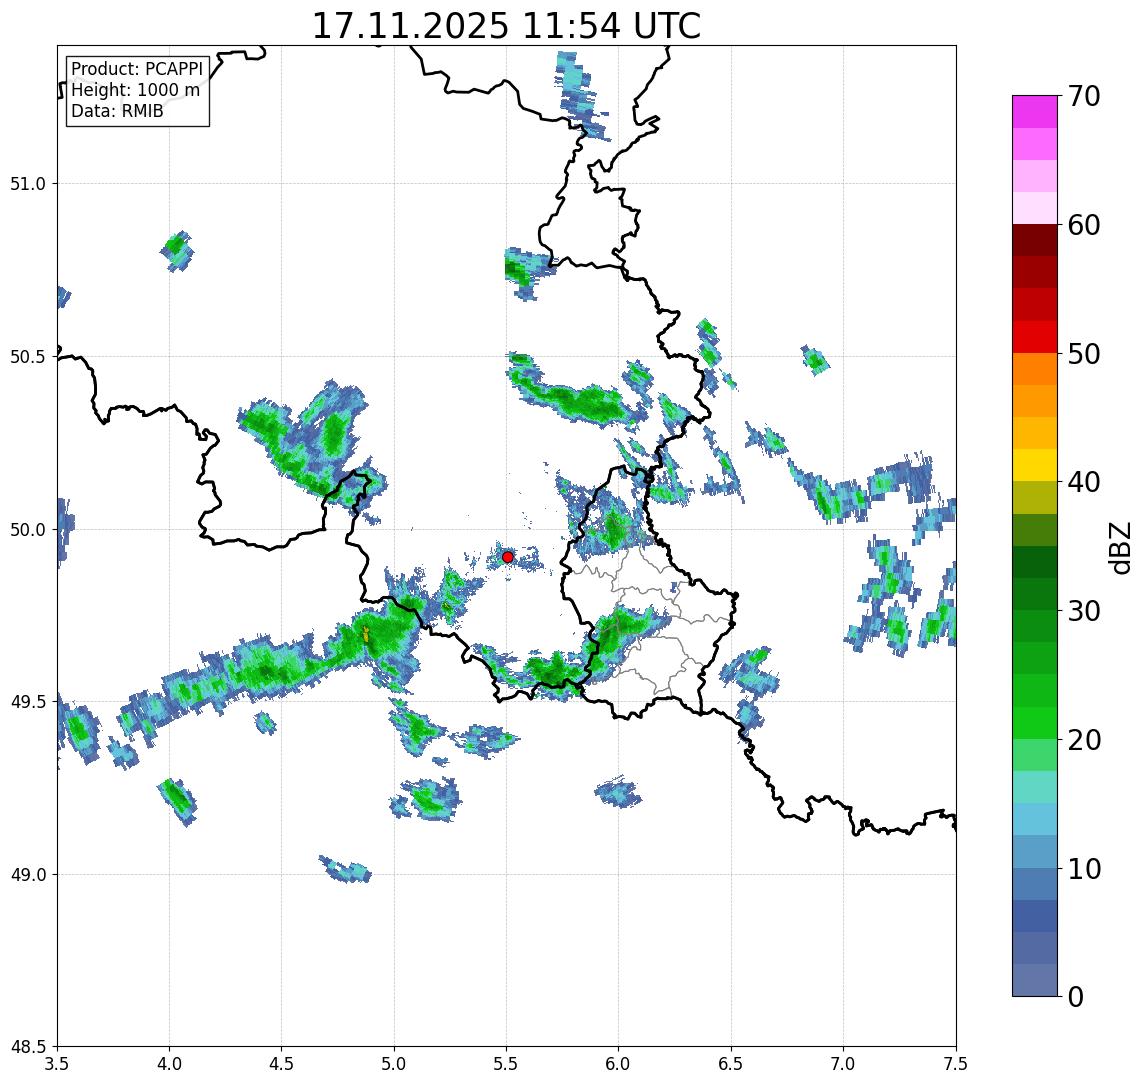Click the light blue colorbar segment above 10
1145x1084 pixels.
coord(1035,851)
